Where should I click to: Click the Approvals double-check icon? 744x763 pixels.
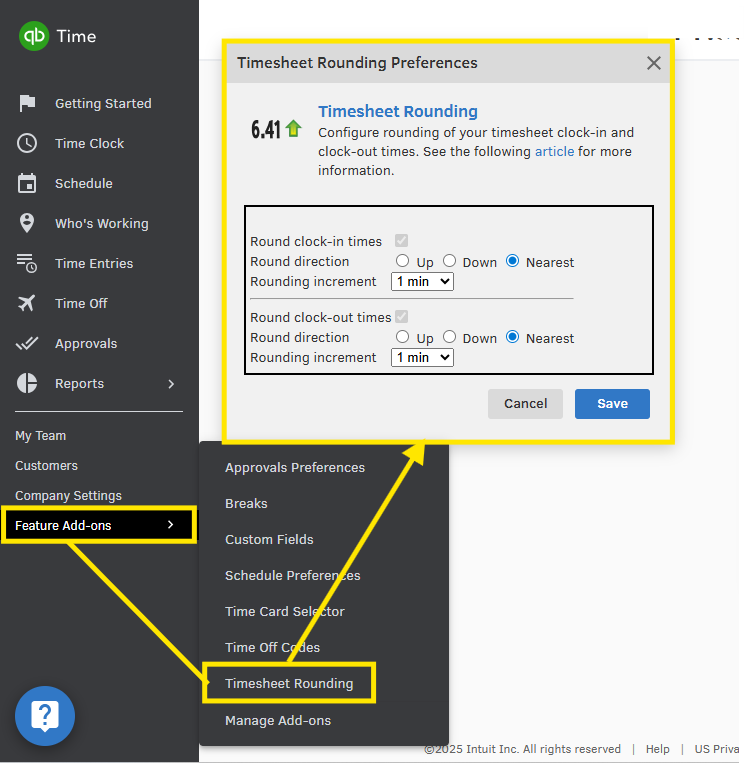pyautogui.click(x=27, y=344)
